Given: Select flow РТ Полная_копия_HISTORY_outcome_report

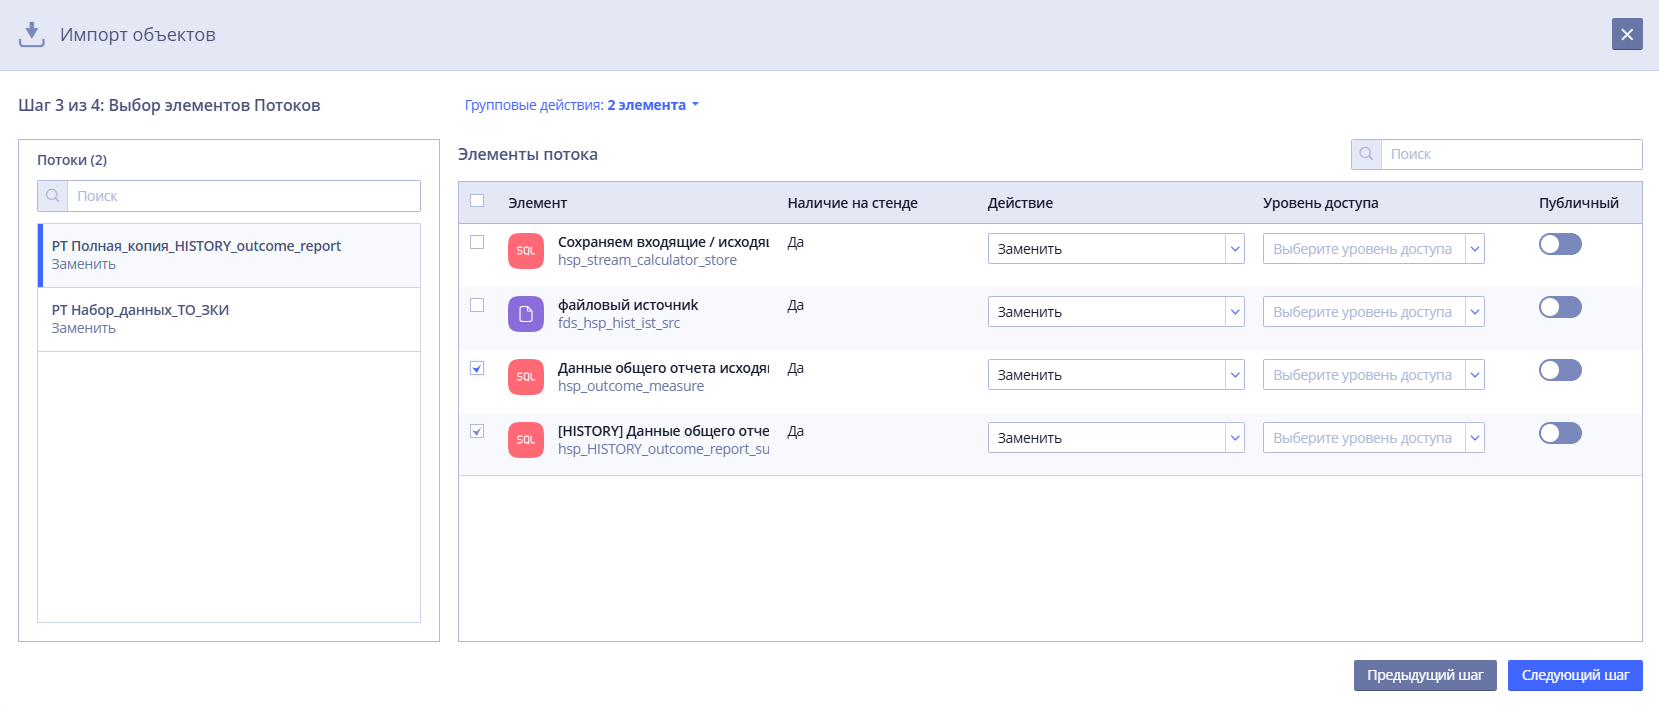Looking at the screenshot, I should (x=229, y=255).
